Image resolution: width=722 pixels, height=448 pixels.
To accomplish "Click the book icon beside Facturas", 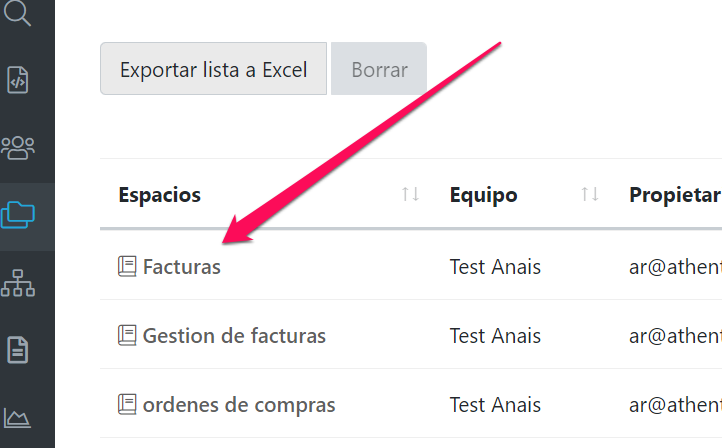I will [x=127, y=266].
